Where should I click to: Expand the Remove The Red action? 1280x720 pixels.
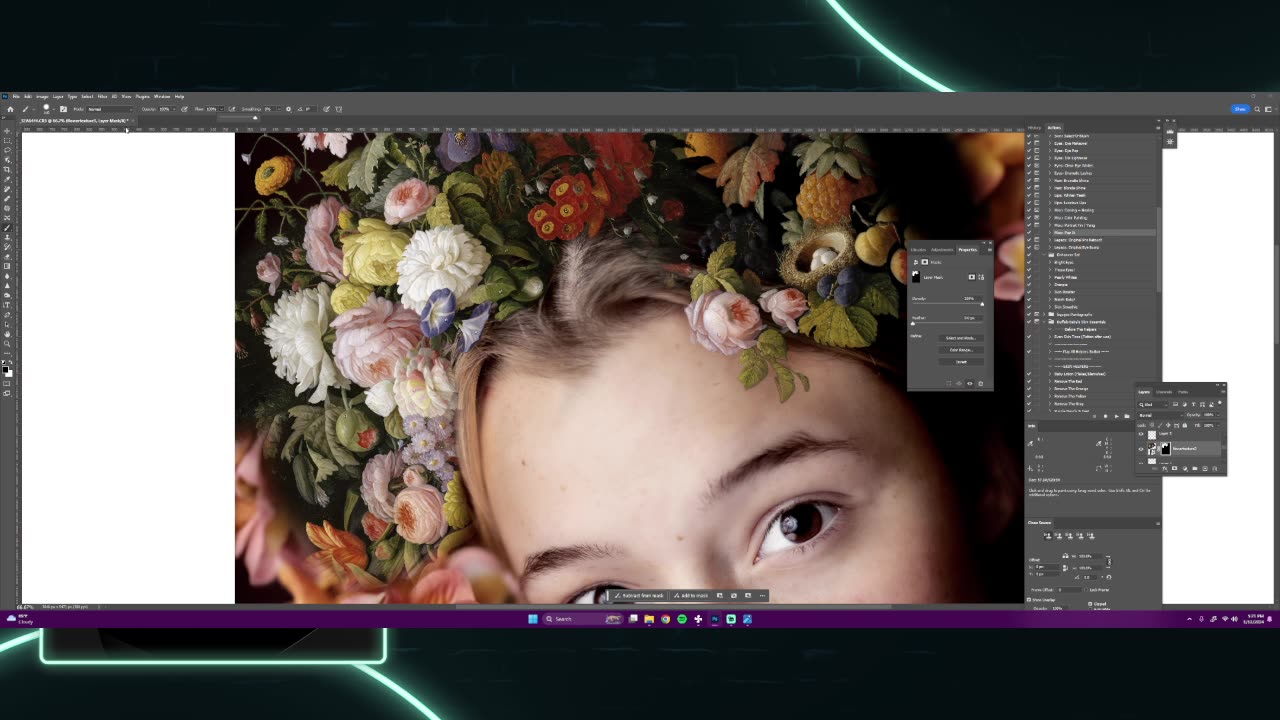pyautogui.click(x=1050, y=381)
